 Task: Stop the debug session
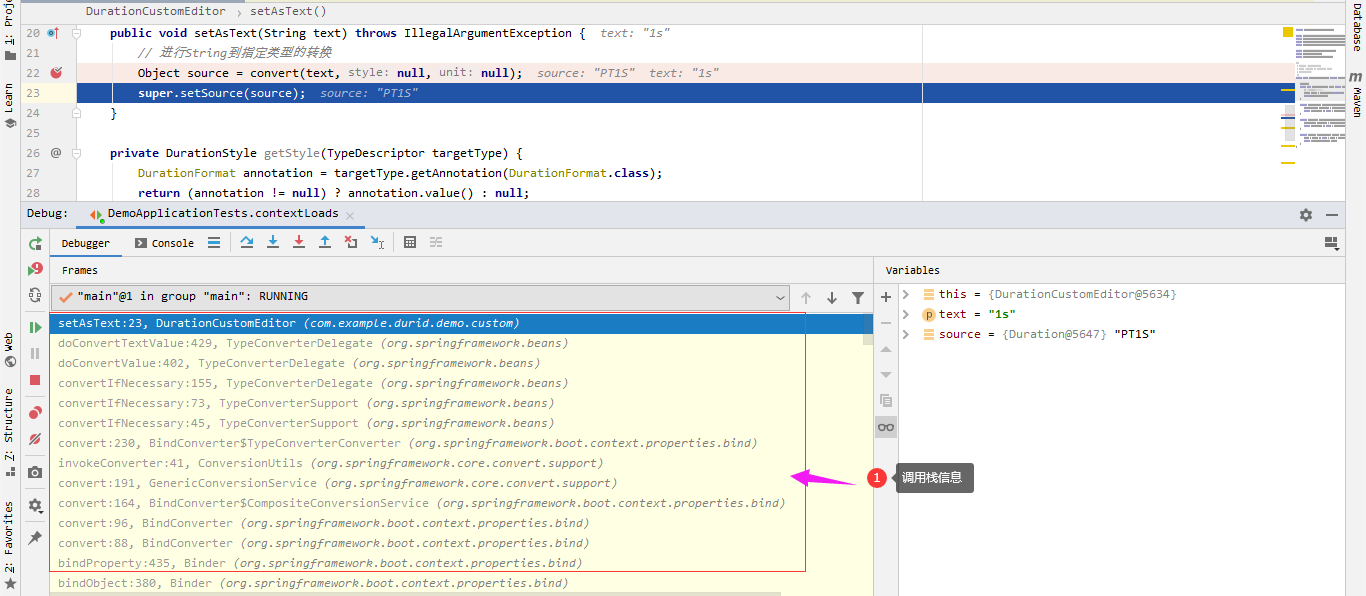35,380
